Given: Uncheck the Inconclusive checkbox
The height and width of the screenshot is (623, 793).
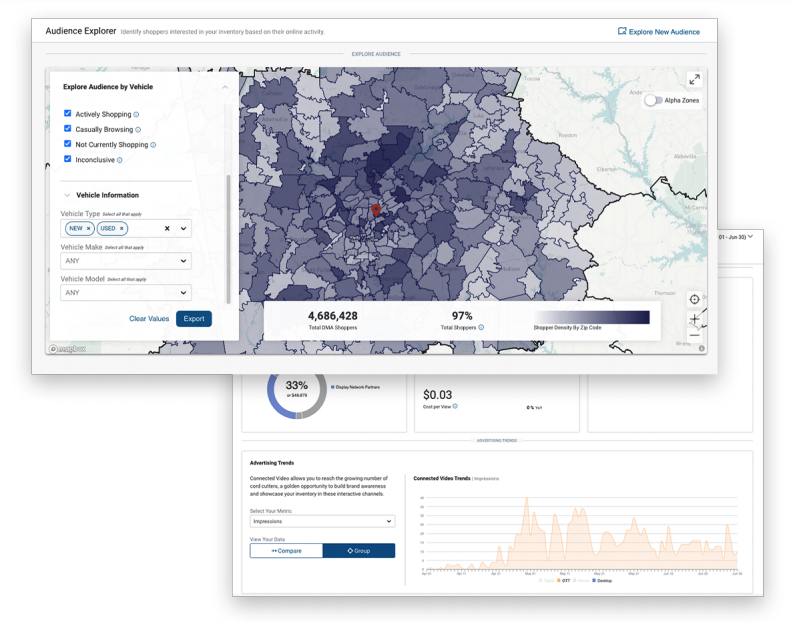Looking at the screenshot, I should coord(68,159).
